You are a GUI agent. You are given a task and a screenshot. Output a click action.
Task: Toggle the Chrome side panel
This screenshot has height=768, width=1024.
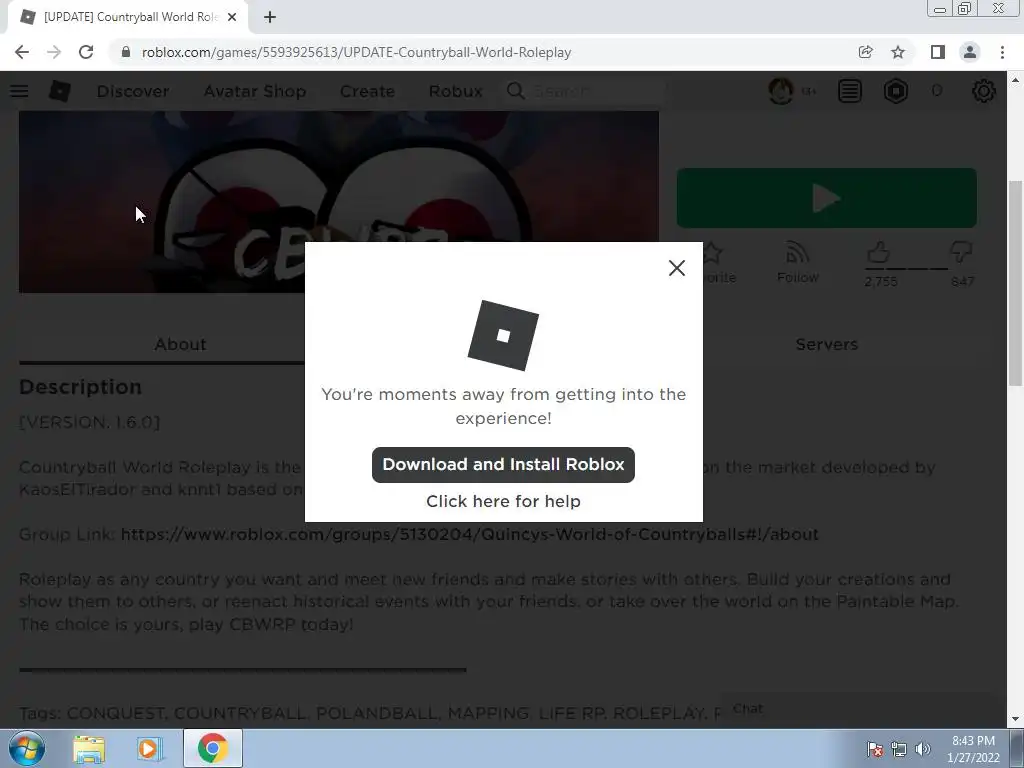[x=937, y=52]
